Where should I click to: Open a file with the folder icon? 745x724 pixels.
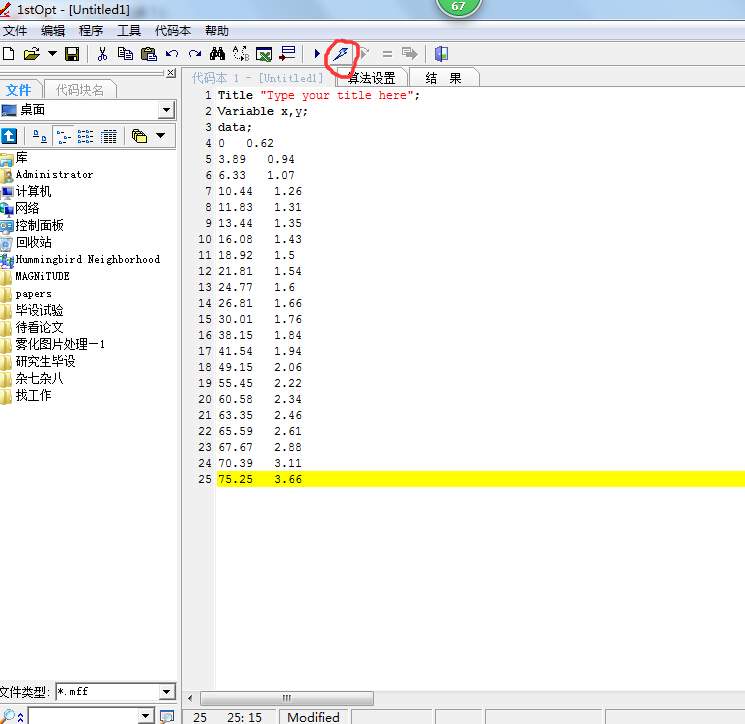tap(32, 54)
